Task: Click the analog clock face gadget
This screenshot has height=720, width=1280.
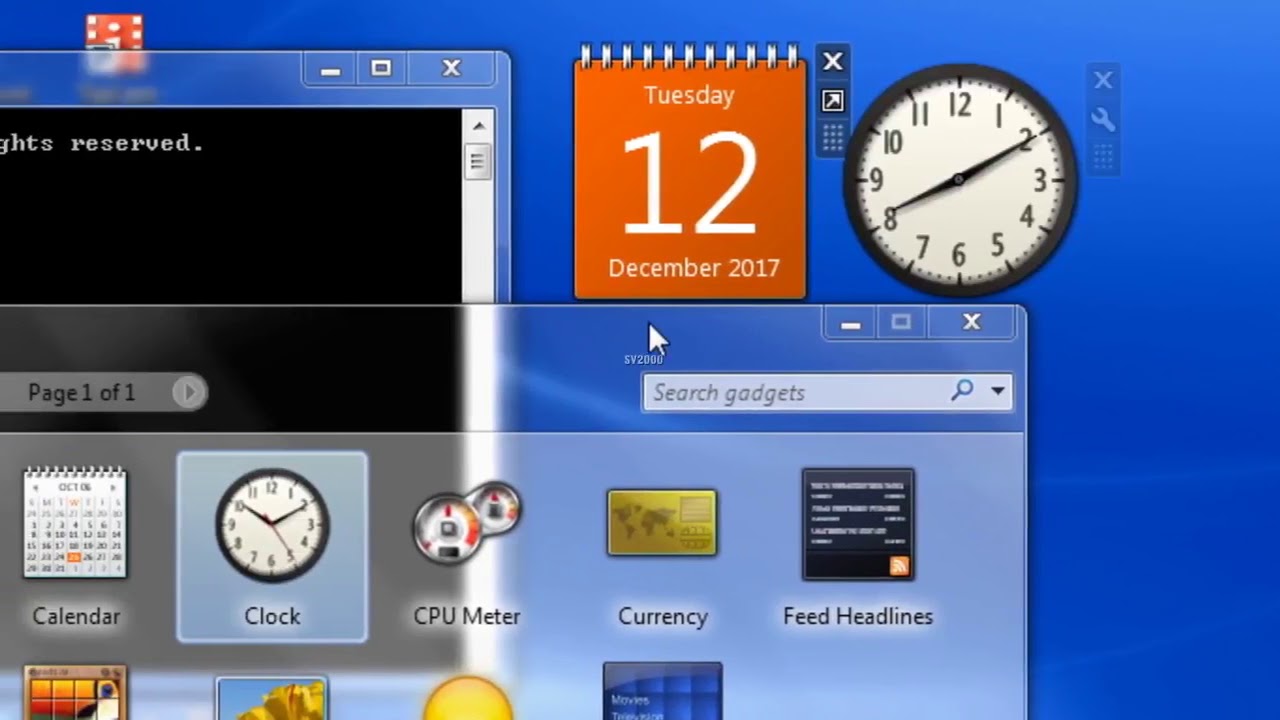Action: pos(960,181)
